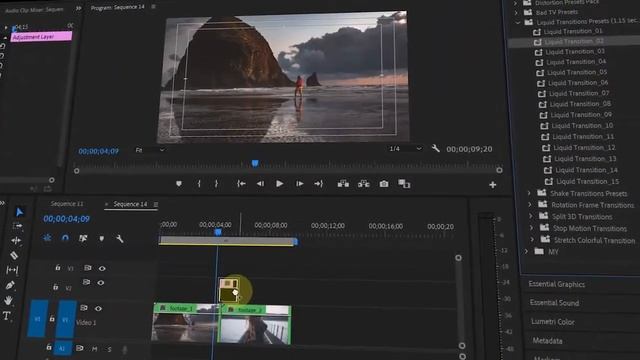Solo audio track A1
This screenshot has height=360, width=640.
pos(109,349)
